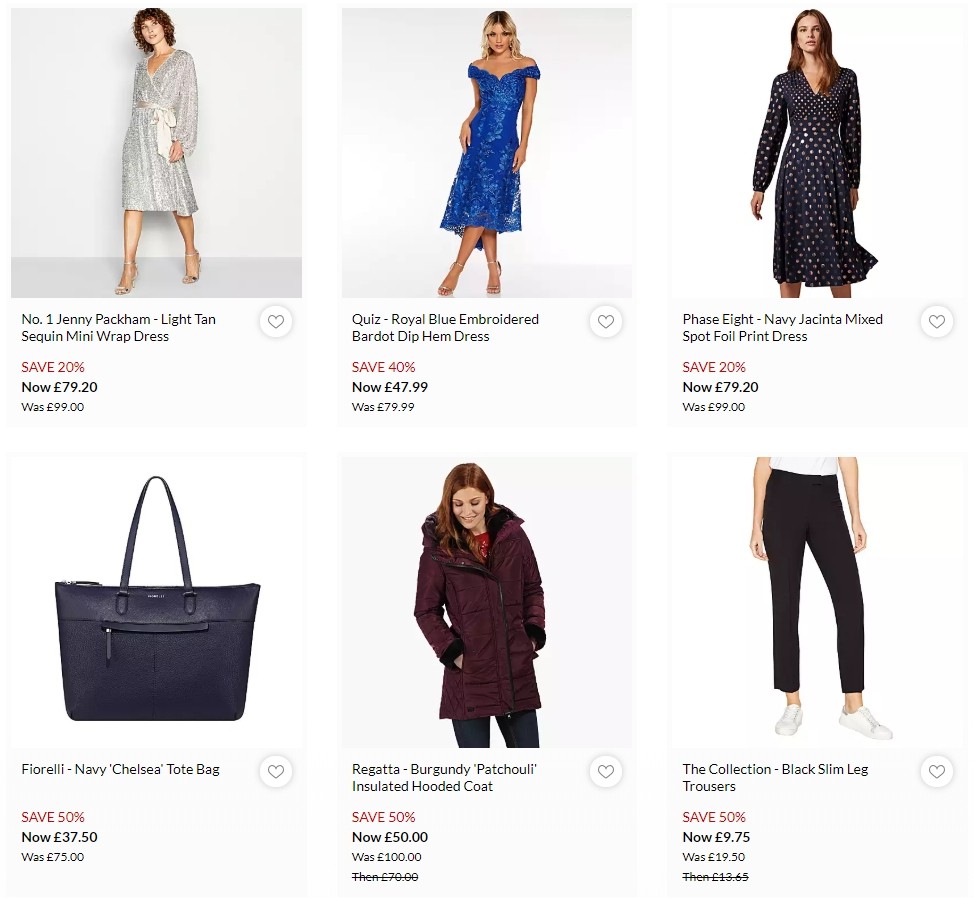Save the Fiorelli tote bag using the heart icon

pyautogui.click(x=276, y=772)
